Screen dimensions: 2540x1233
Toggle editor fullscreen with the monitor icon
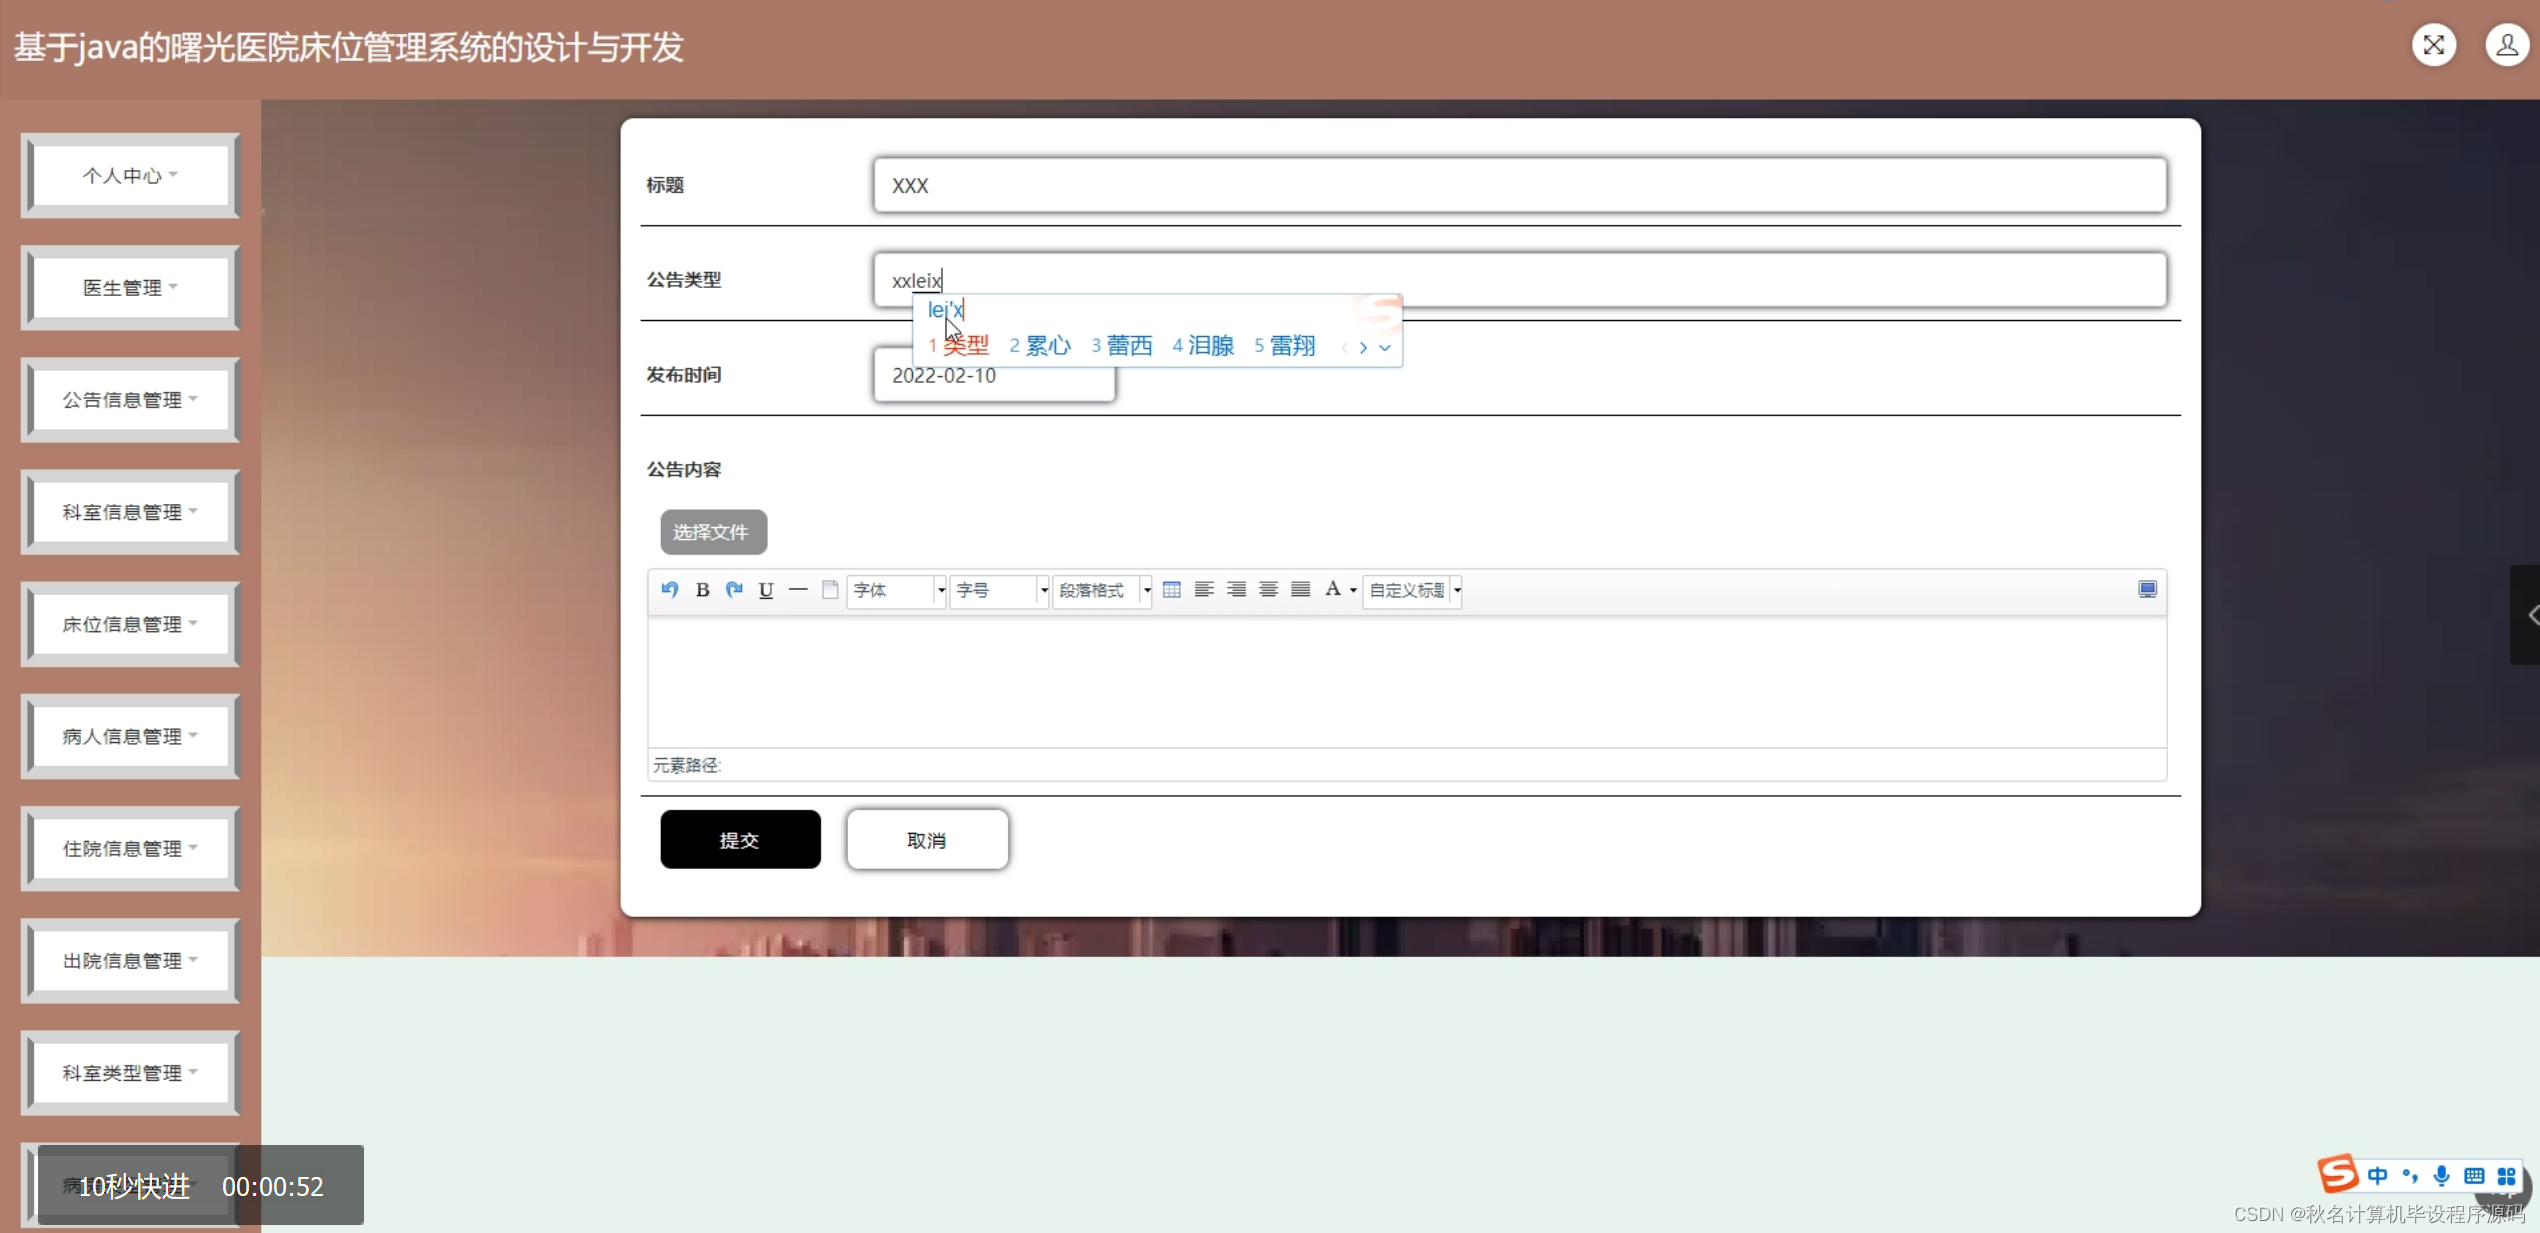pyautogui.click(x=2147, y=590)
